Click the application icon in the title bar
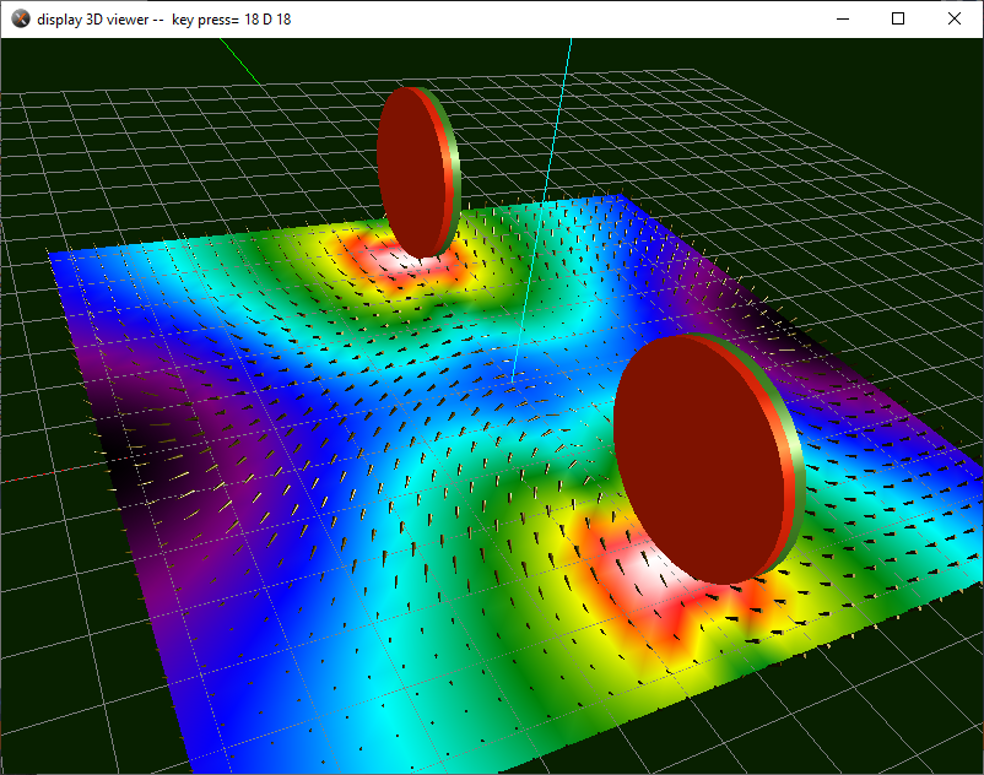Screen dimensions: 984x775 (20, 19)
